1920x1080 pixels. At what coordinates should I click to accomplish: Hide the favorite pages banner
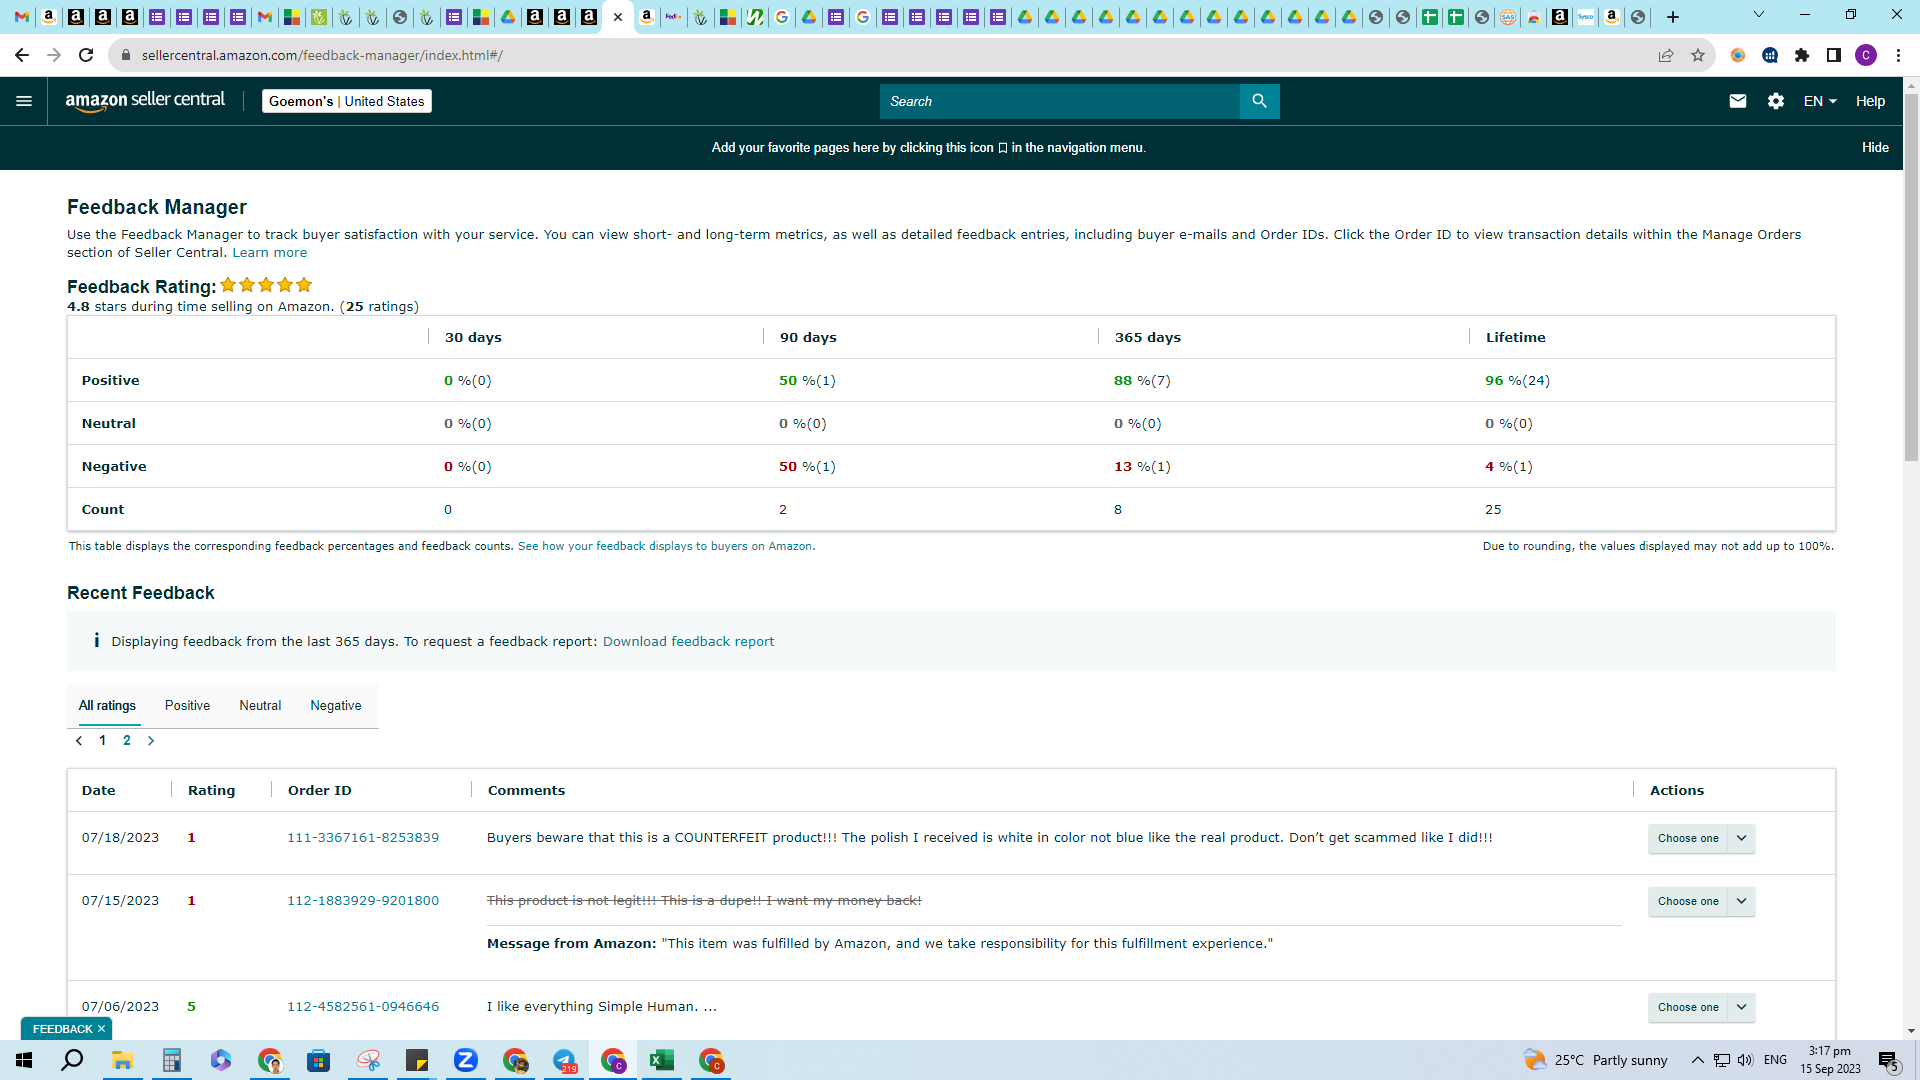click(1875, 147)
